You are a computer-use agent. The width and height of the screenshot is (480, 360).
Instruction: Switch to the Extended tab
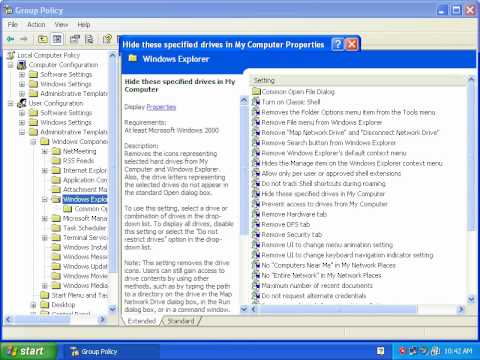(x=142, y=321)
